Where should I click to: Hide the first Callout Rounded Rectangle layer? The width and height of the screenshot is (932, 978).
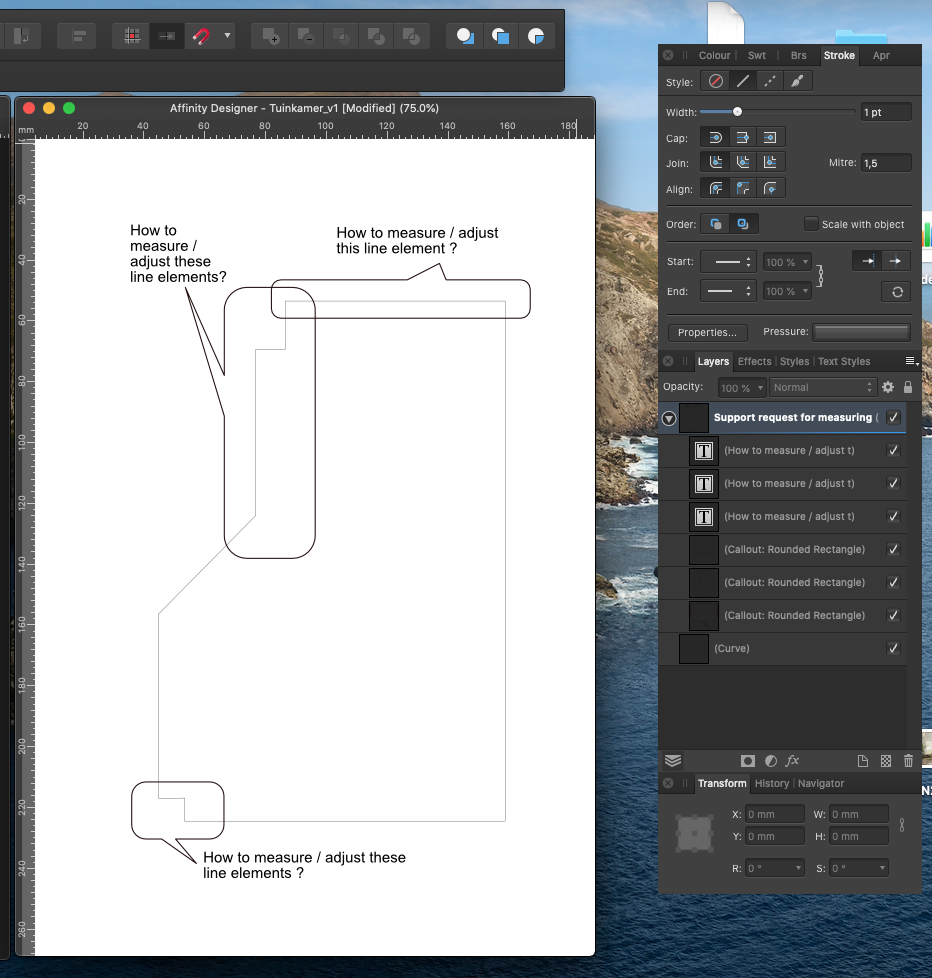893,550
